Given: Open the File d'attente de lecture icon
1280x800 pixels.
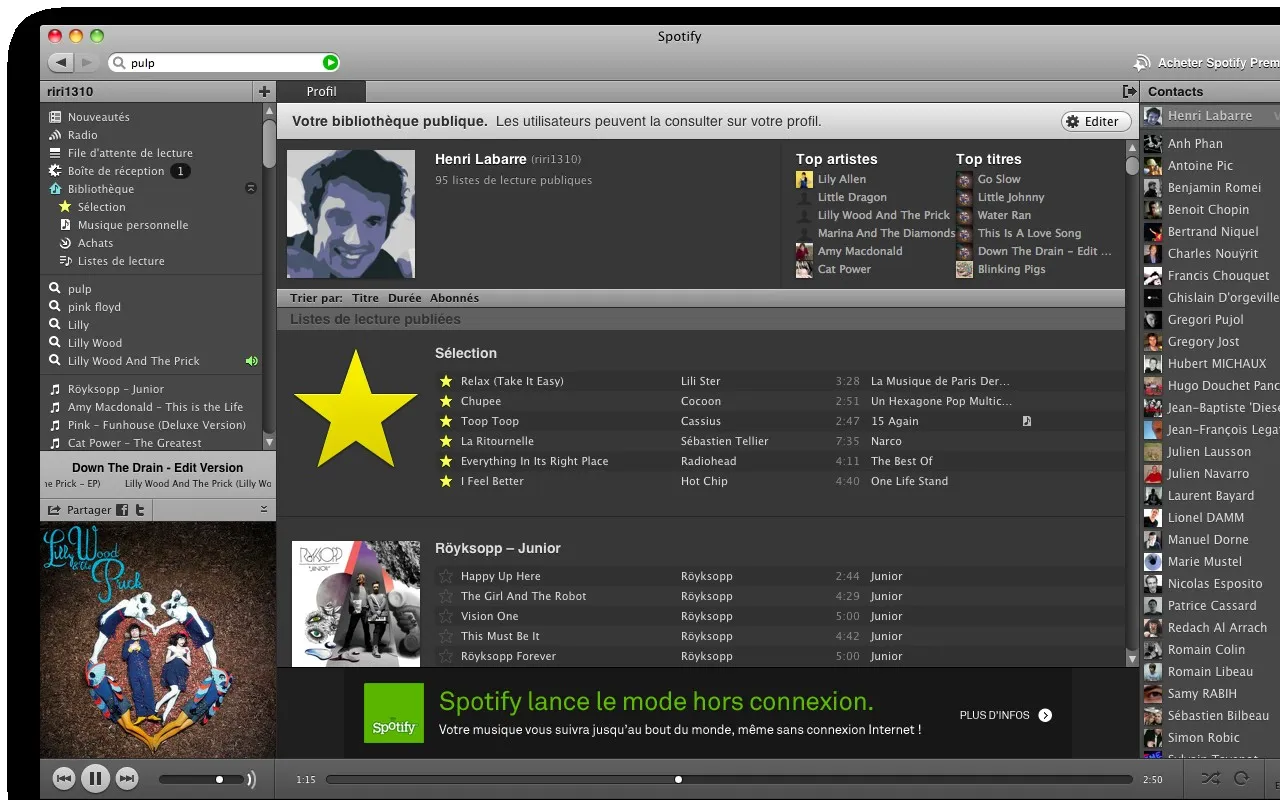Looking at the screenshot, I should pyautogui.click(x=56, y=153).
